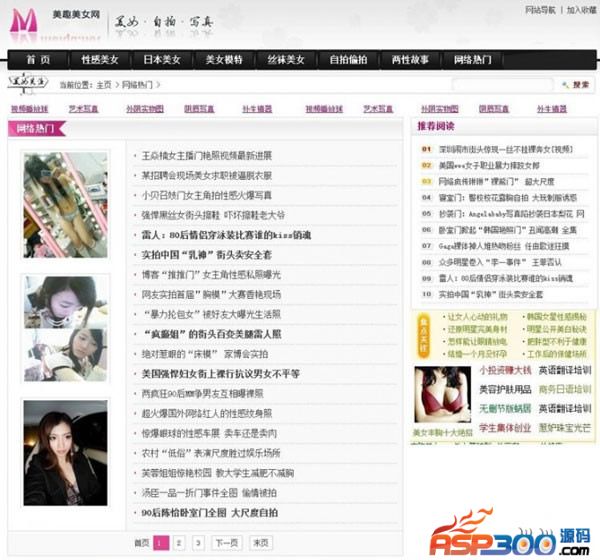
Task: Open recommended item 08 众多明星卷入
Action: (x=500, y=262)
